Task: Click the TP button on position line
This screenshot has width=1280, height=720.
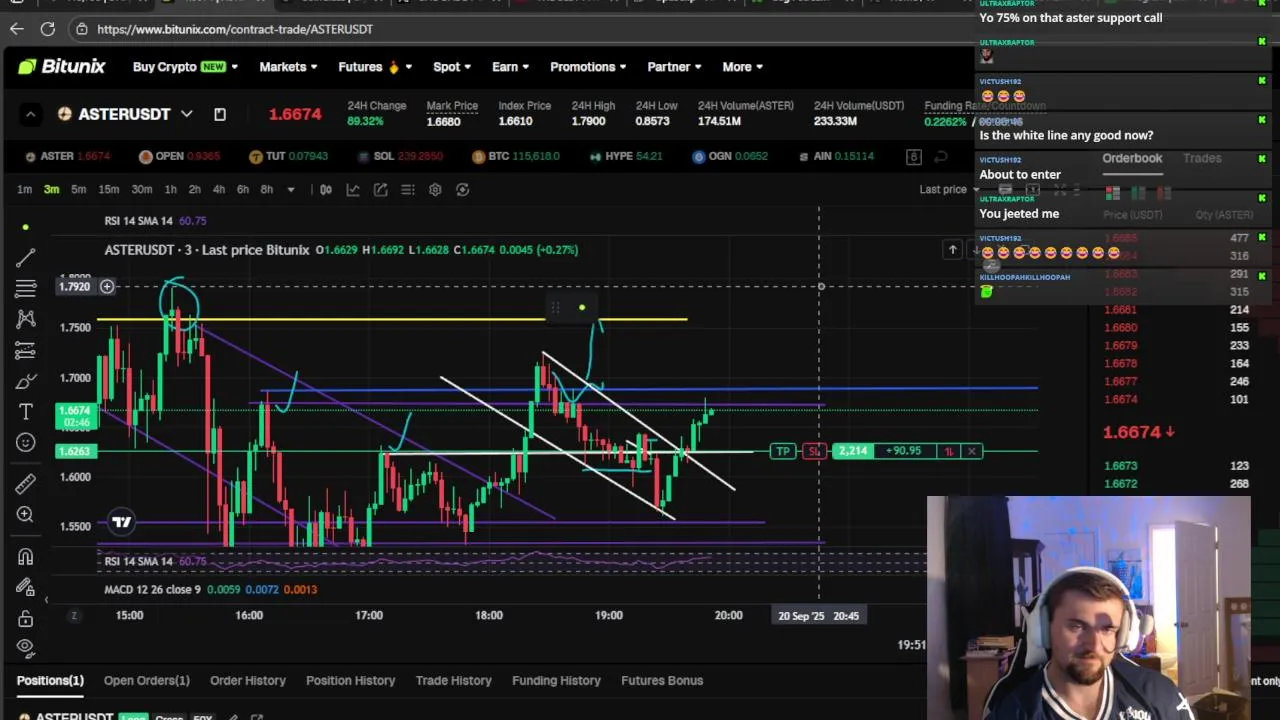Action: [x=783, y=451]
